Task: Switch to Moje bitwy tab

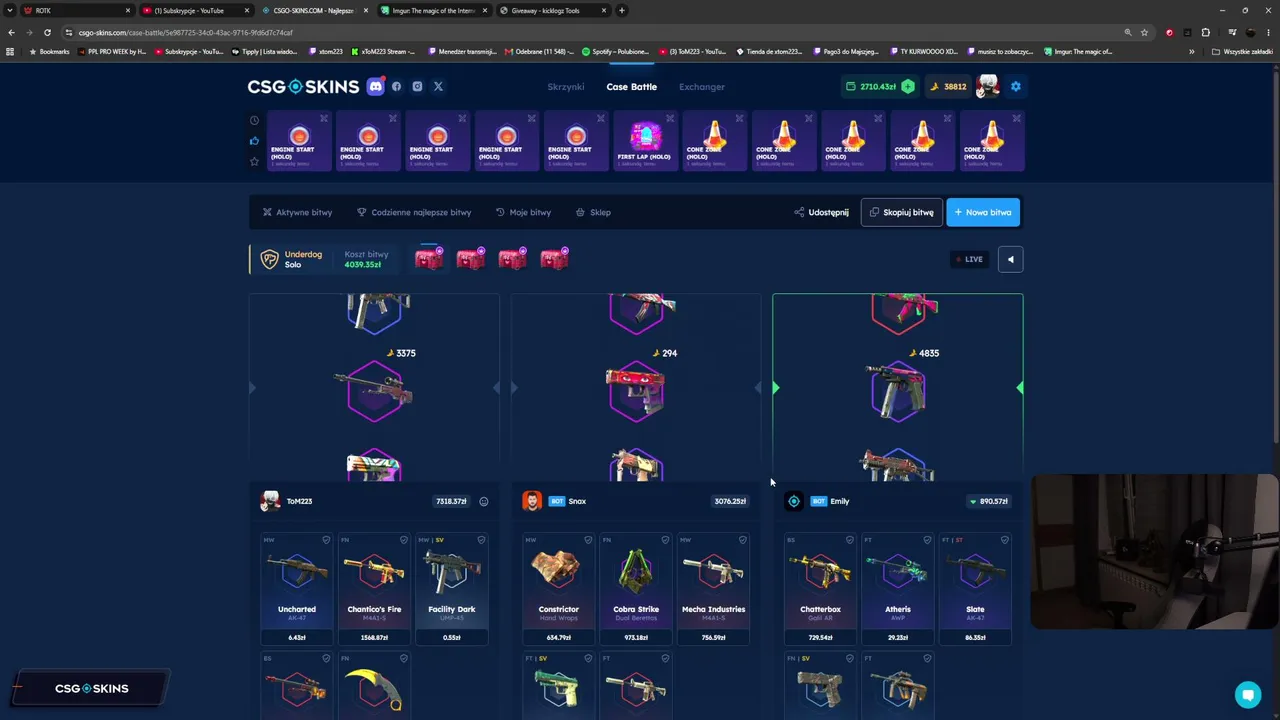Action: tap(523, 212)
